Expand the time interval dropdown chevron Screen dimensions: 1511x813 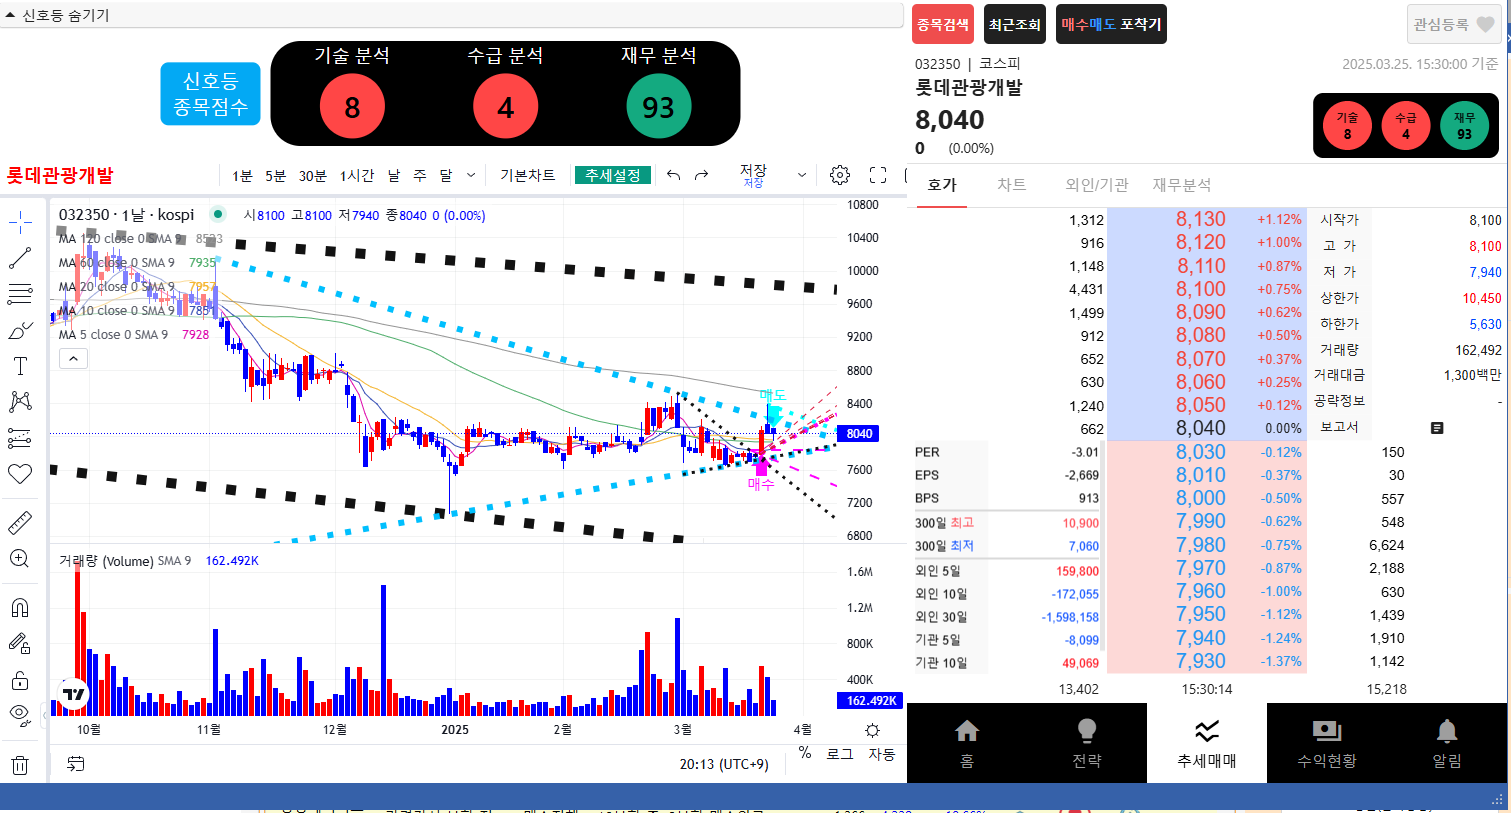(x=471, y=175)
